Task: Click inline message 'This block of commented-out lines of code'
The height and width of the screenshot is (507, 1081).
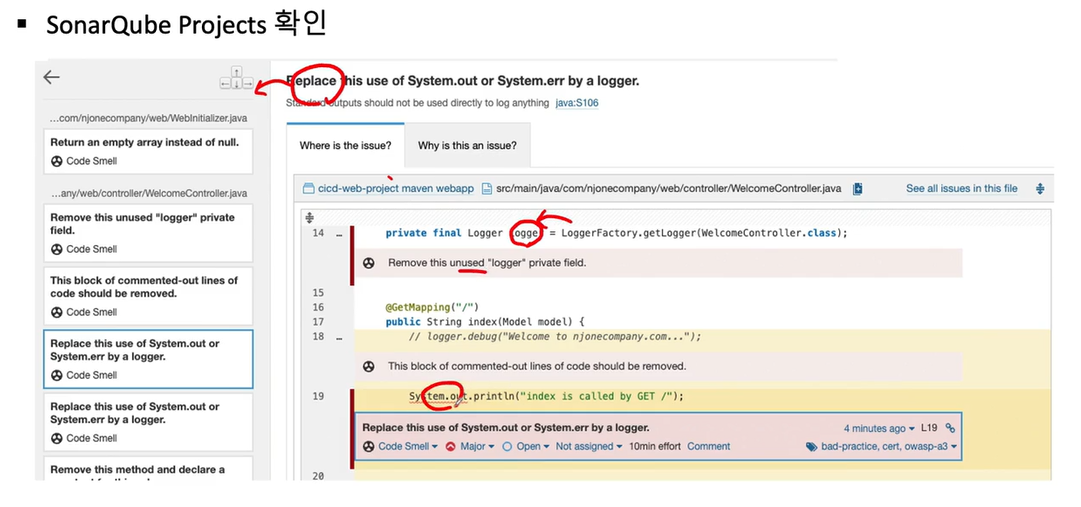Action: point(537,366)
